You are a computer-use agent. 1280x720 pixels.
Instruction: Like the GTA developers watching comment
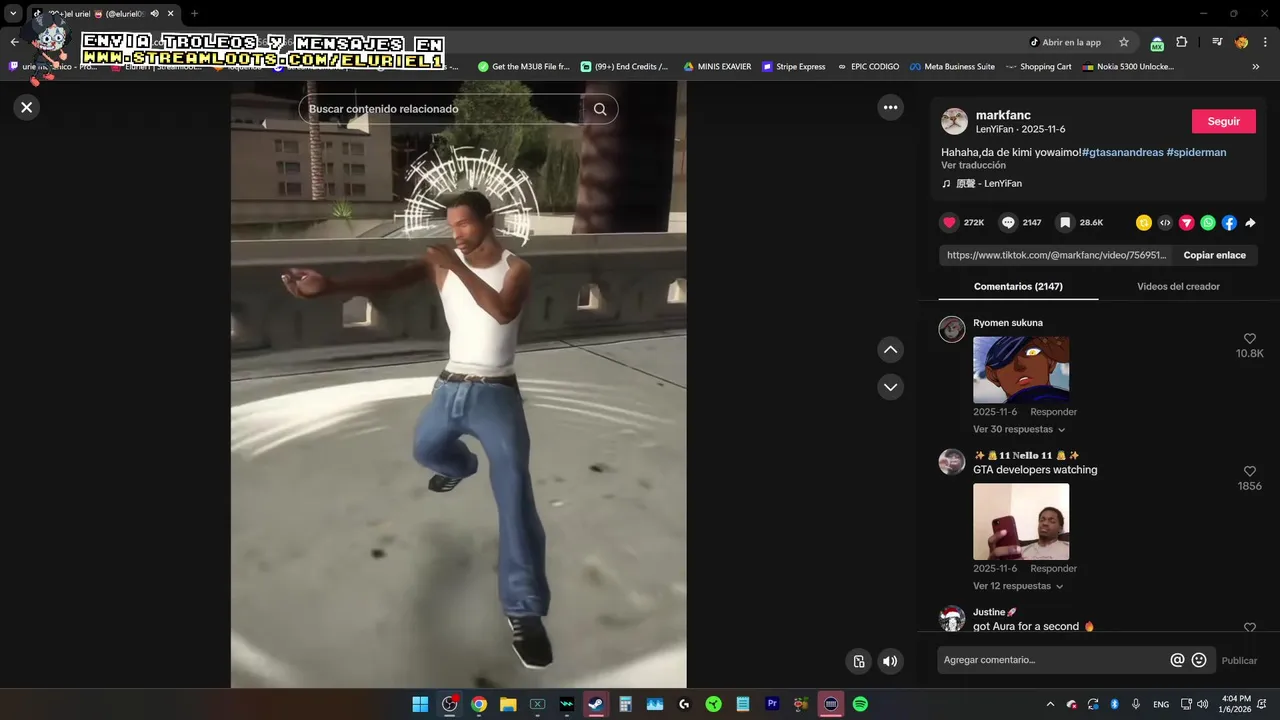point(1249,471)
